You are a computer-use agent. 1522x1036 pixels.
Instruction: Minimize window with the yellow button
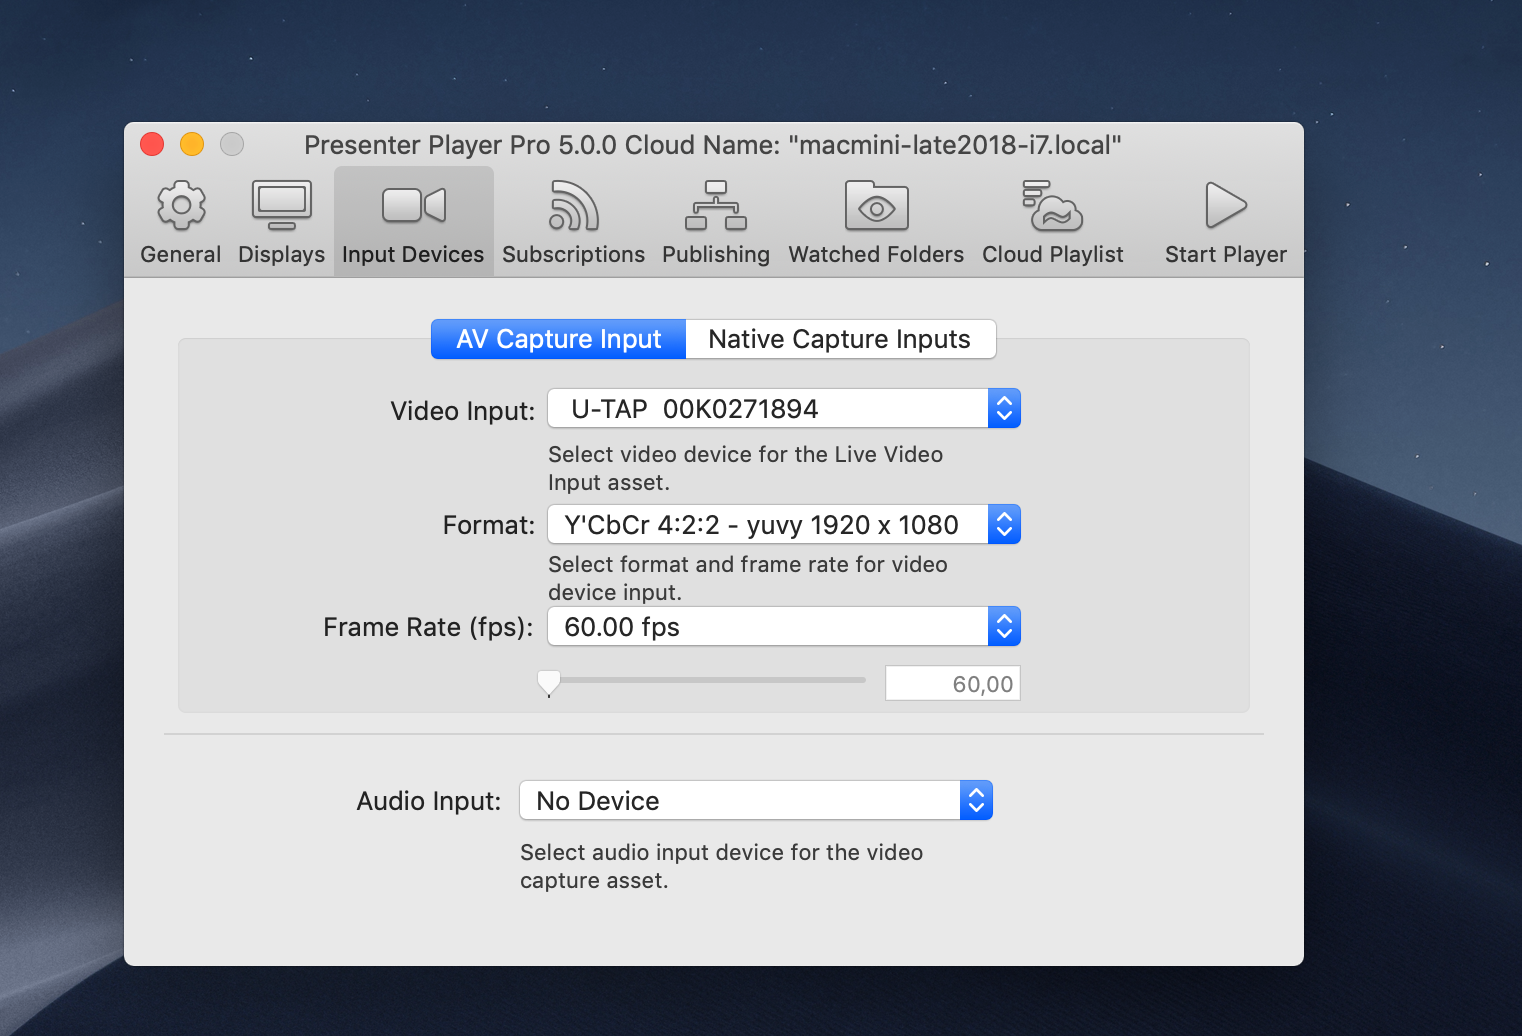coord(192,144)
